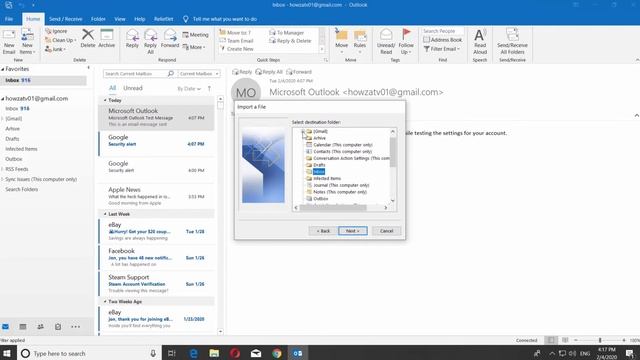Open the New Items menu
The height and width of the screenshot is (360, 640).
click(x=27, y=41)
